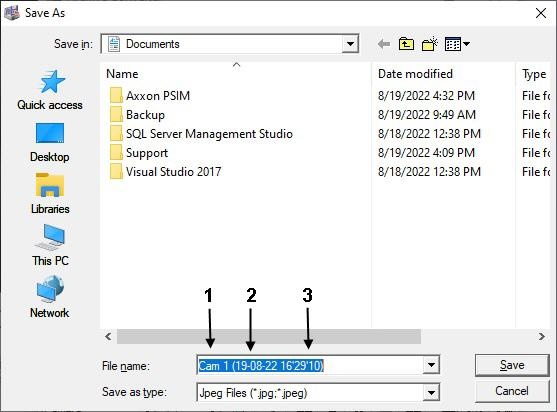Screen dimensions: 557x412
Task: Sort by the Name column header
Action: 122,74
